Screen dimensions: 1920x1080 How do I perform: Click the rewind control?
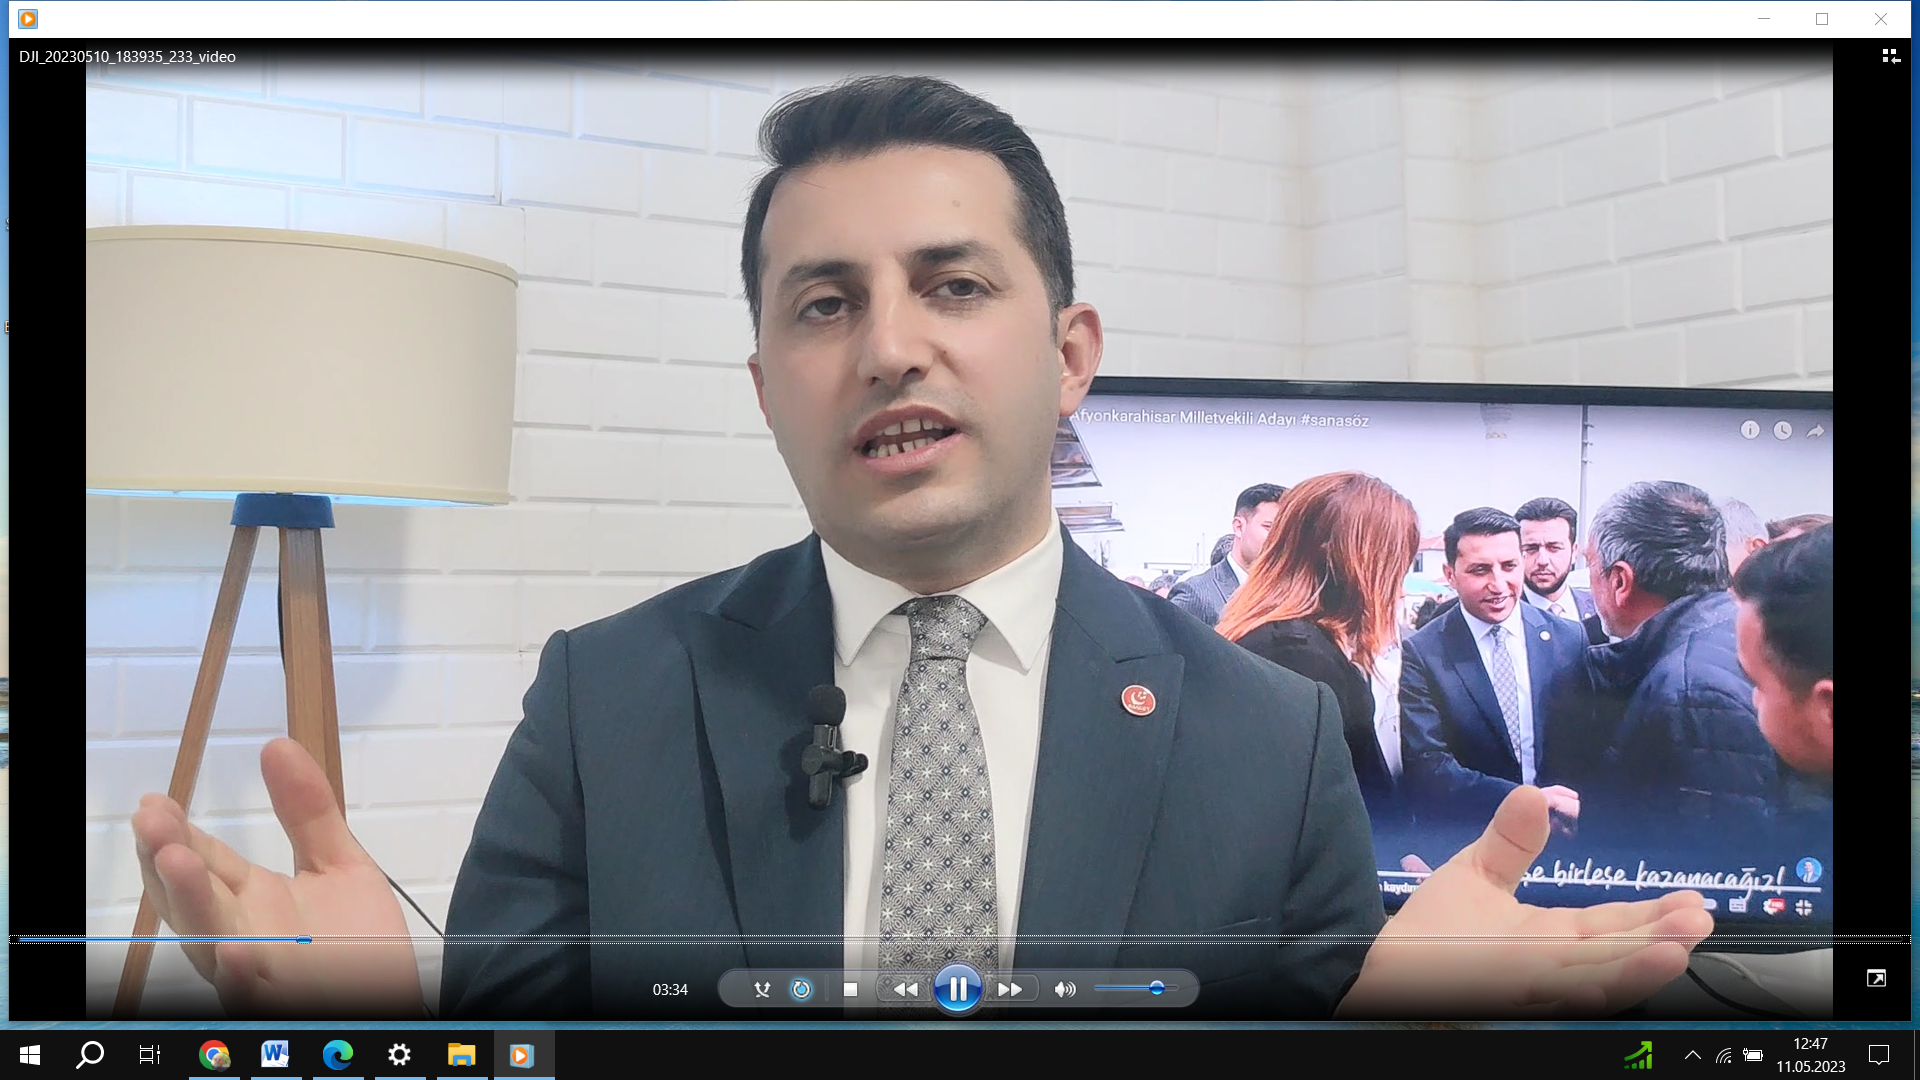pyautogui.click(x=906, y=988)
